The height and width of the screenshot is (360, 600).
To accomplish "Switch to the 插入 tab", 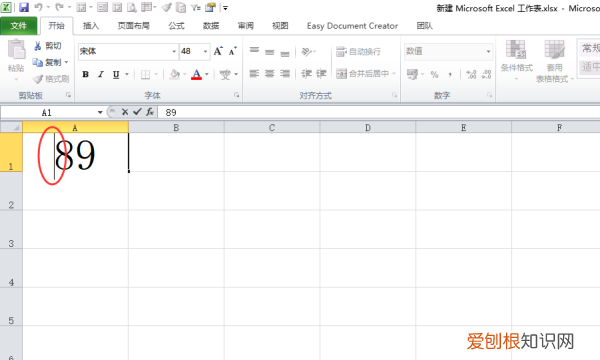I will pos(91,26).
